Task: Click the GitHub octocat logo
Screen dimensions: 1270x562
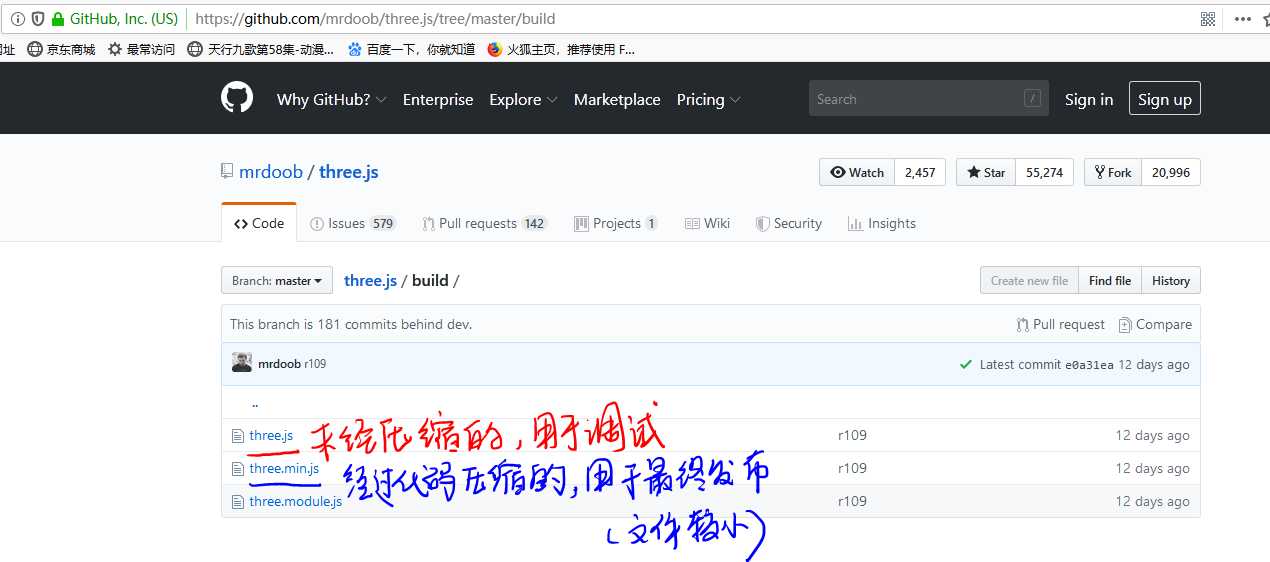Action: coord(237,98)
